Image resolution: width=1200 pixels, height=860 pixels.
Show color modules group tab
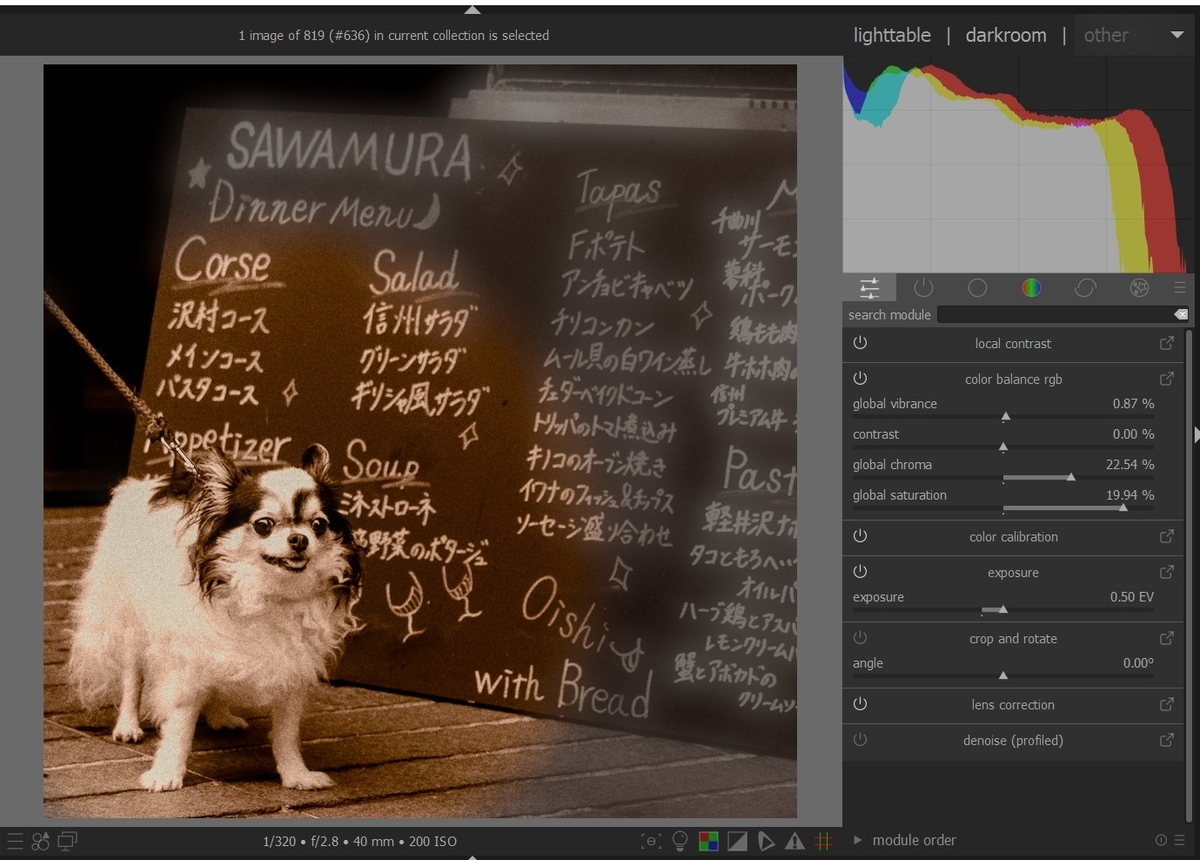(x=1031, y=288)
